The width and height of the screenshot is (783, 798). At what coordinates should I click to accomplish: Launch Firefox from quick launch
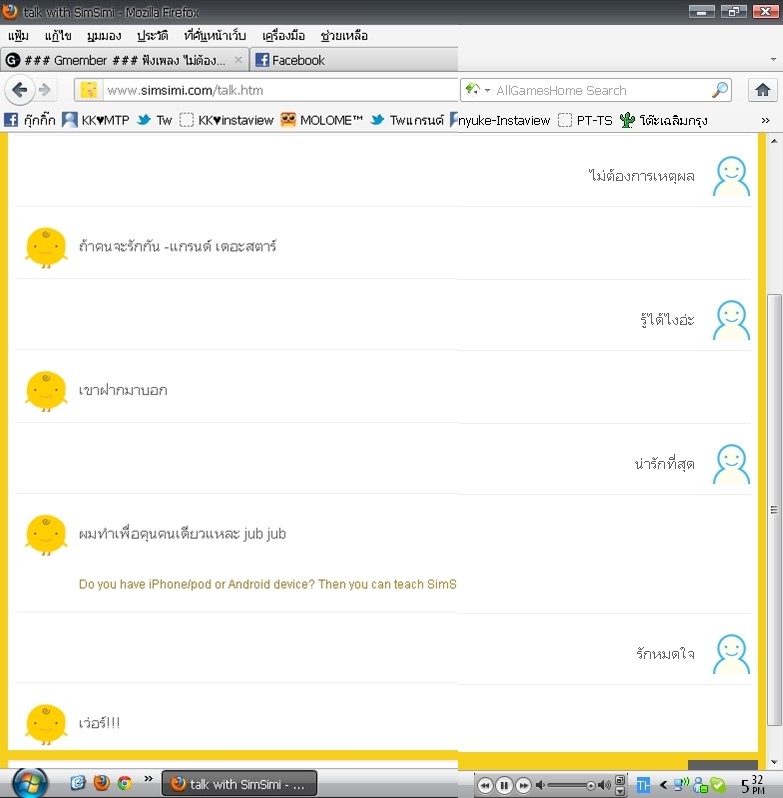102,783
